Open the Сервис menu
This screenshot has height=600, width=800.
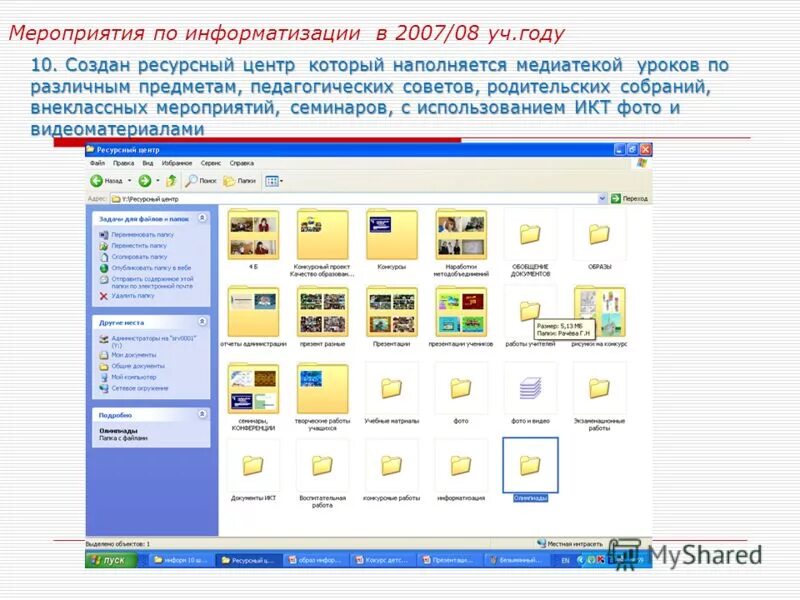point(208,163)
